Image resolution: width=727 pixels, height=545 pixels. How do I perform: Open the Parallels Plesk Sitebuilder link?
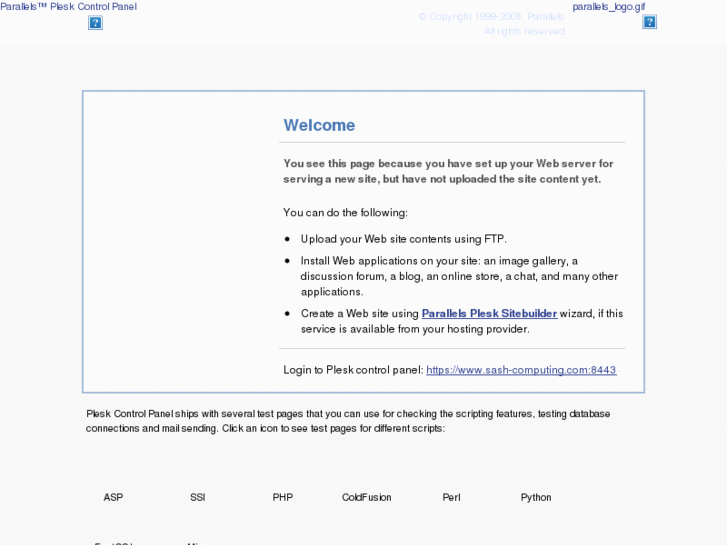tap(489, 313)
